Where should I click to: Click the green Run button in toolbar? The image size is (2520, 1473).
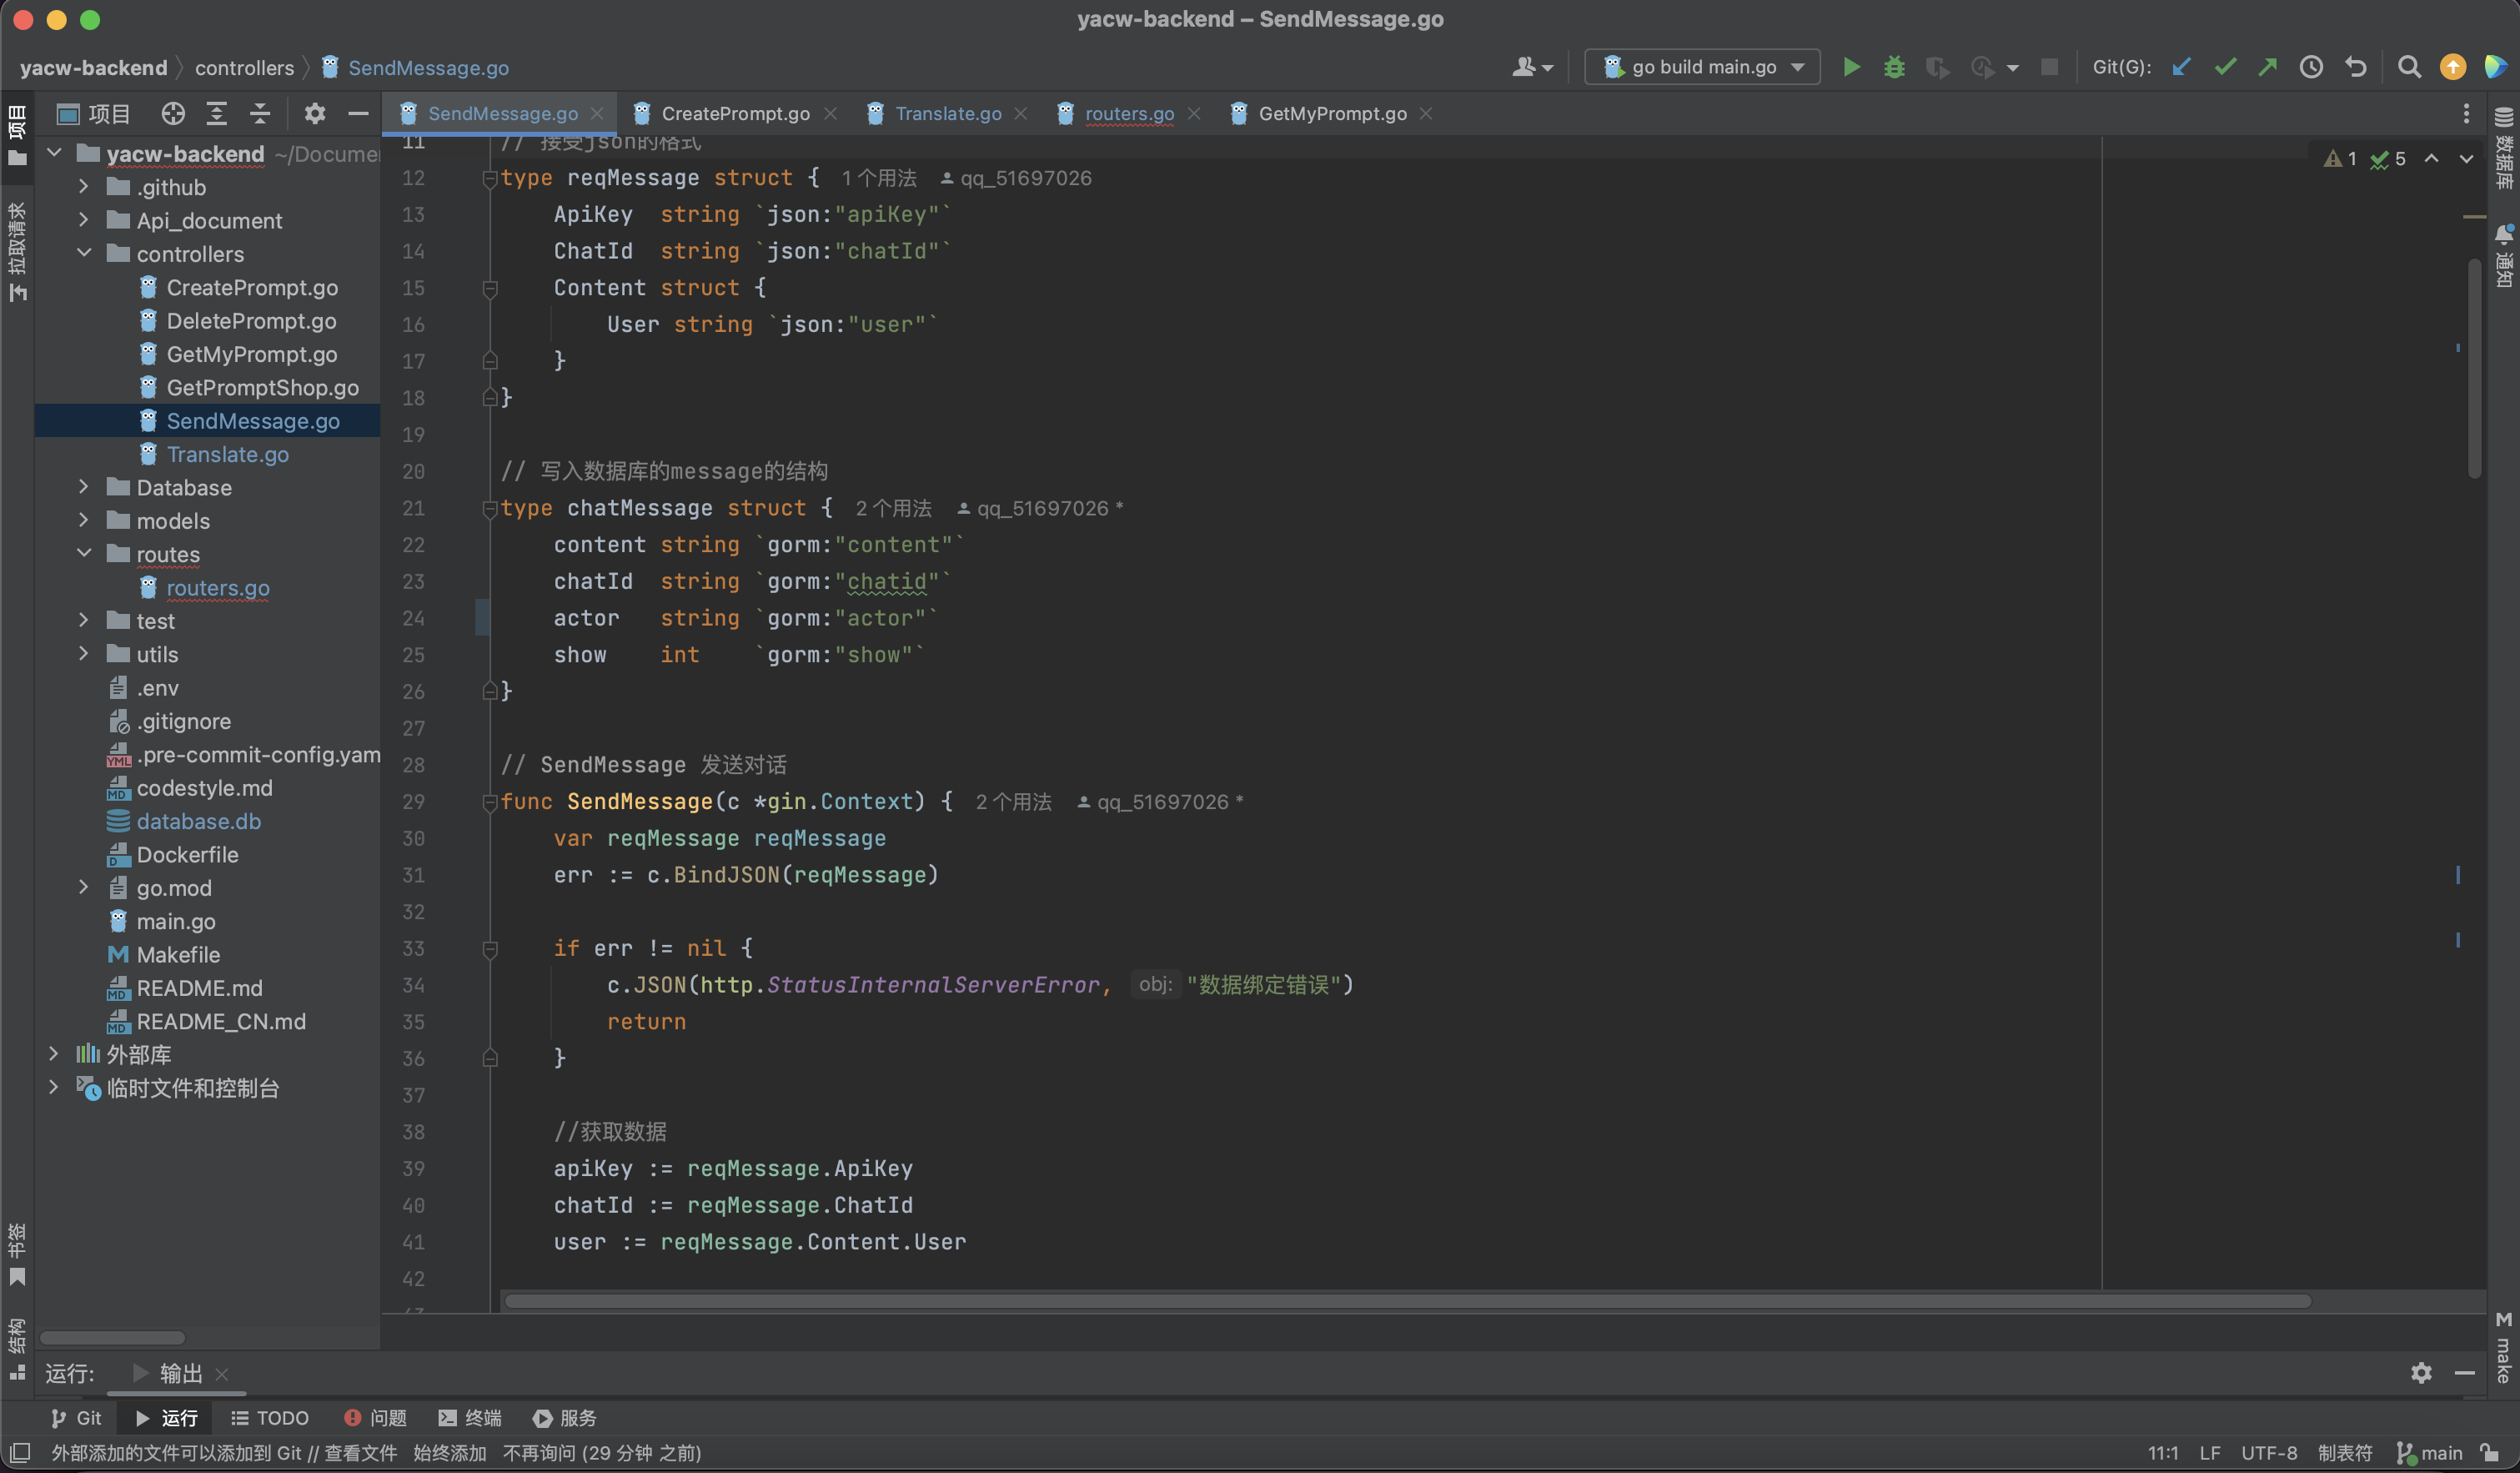click(x=1851, y=67)
